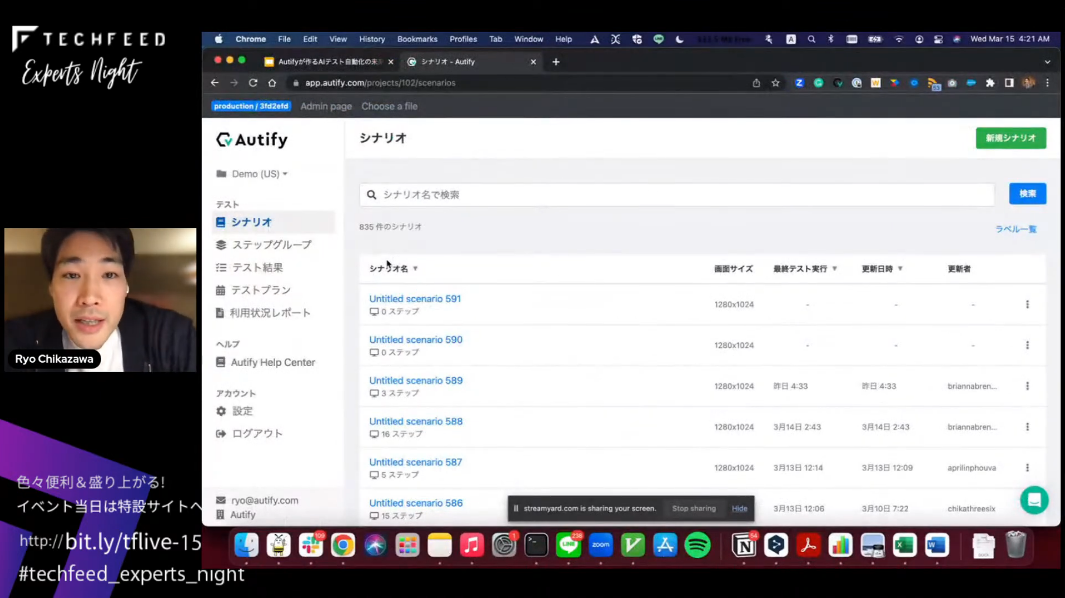Open the Autify Help Center link
The height and width of the screenshot is (598, 1065).
coord(266,363)
